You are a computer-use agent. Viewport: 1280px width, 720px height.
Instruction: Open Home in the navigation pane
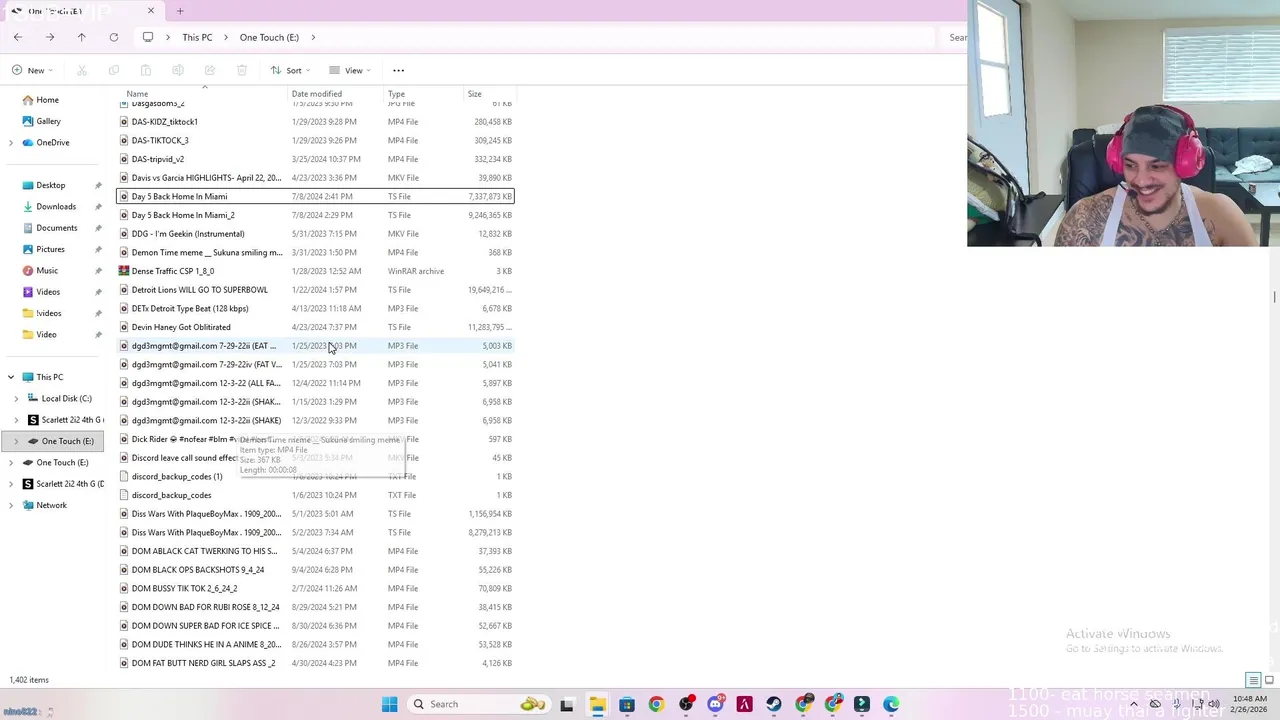(47, 100)
